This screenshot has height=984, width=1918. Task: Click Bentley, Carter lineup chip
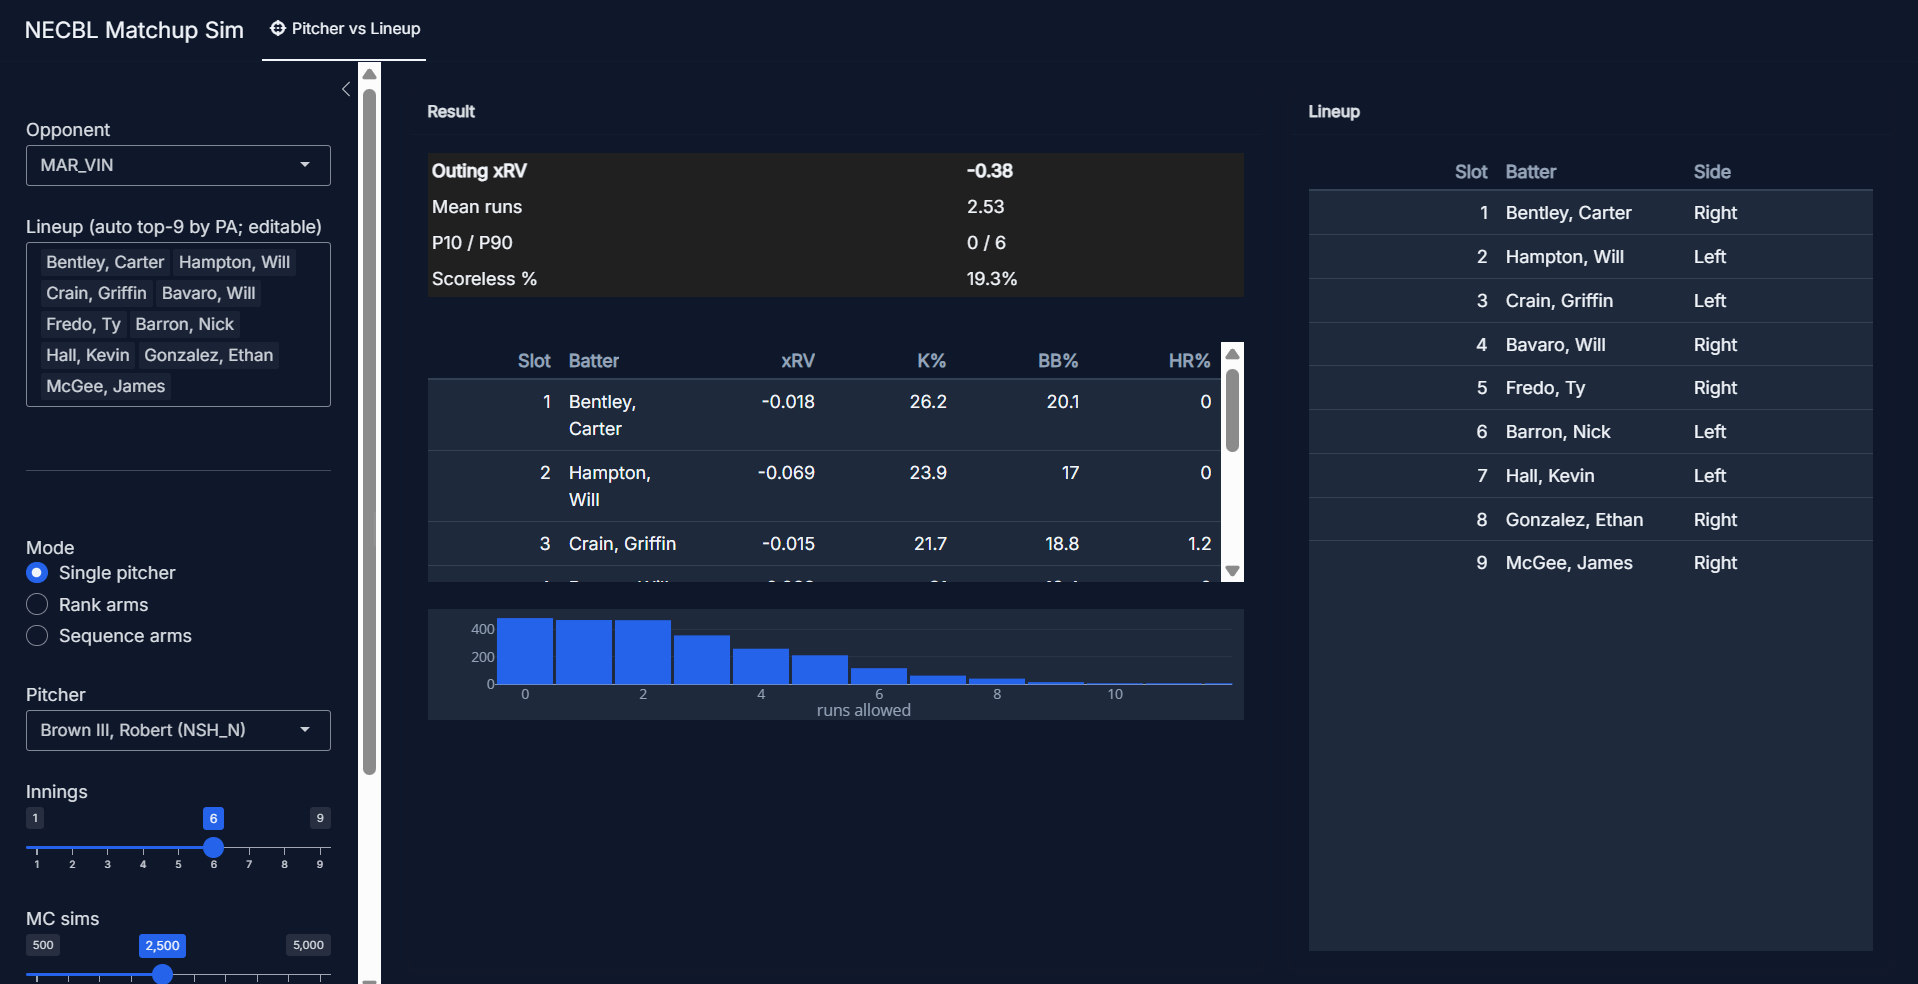pyautogui.click(x=105, y=262)
